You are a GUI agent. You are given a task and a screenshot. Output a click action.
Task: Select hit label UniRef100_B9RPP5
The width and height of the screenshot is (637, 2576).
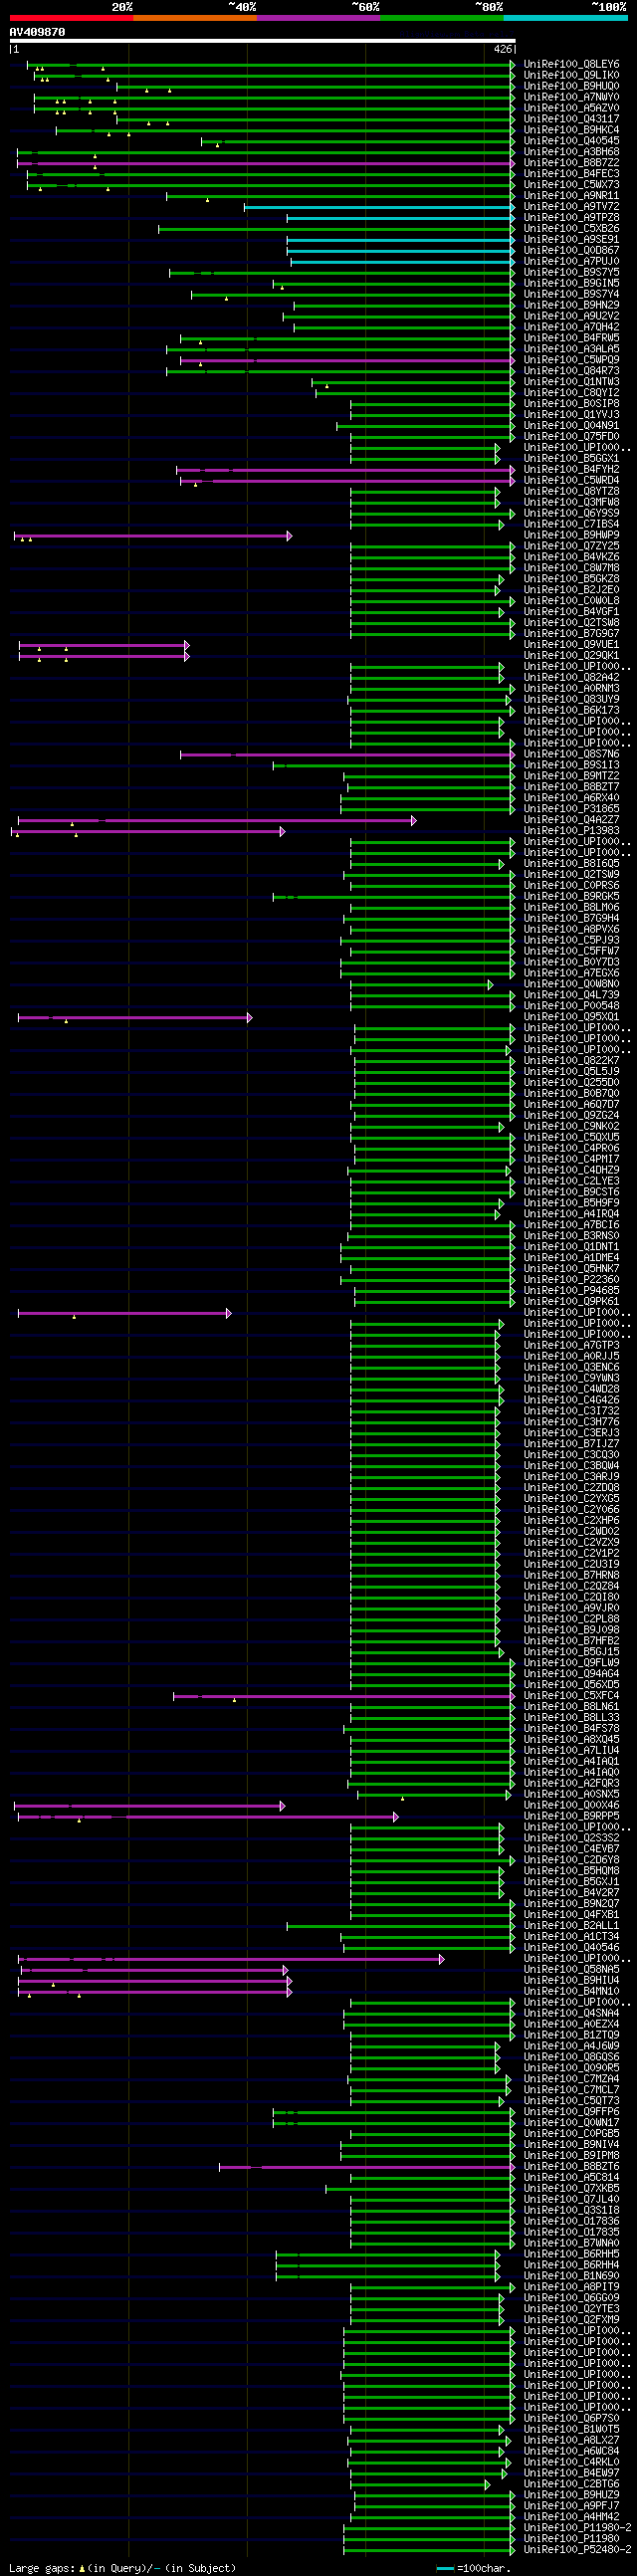pos(571,1816)
